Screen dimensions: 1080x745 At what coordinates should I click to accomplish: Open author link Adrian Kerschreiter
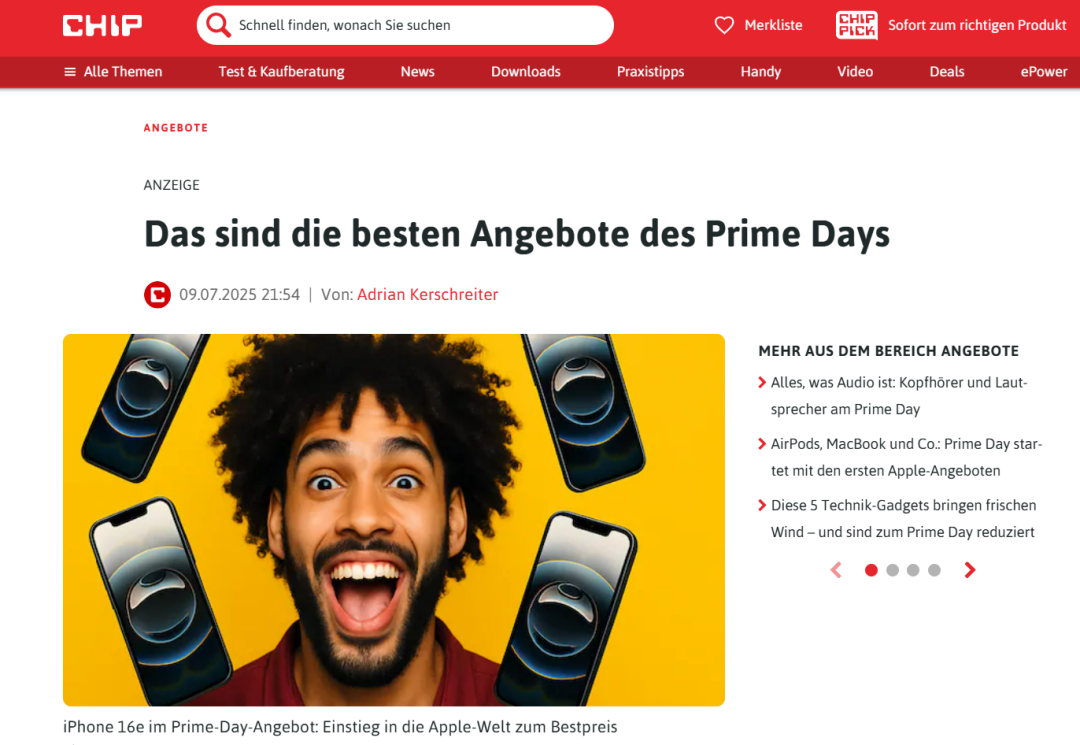point(427,295)
